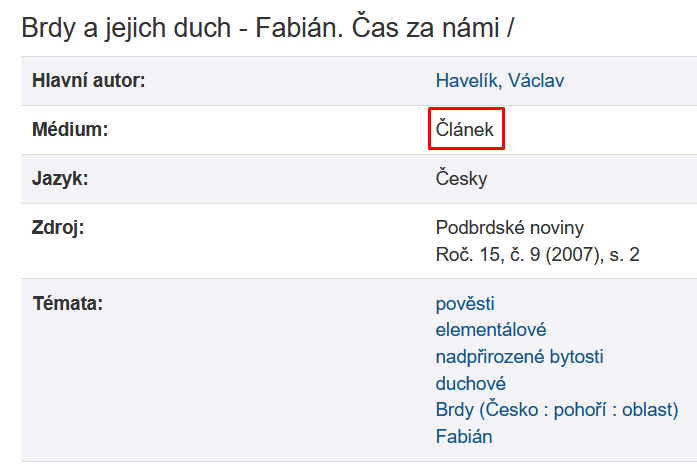697x465 pixels.
Task: Open Brdy (Česko : pohoří : oblast) link
Action: coord(557,410)
